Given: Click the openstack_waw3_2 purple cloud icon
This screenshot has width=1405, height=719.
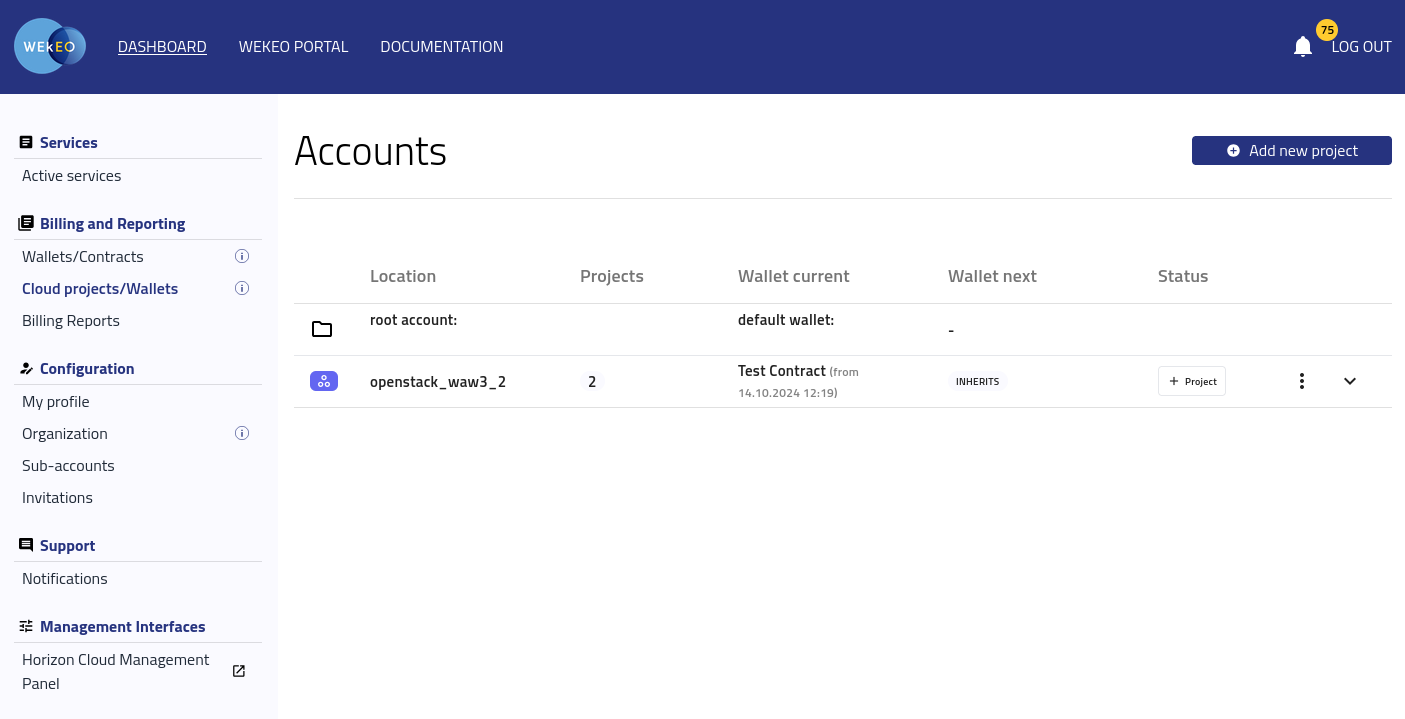Looking at the screenshot, I should [x=323, y=381].
